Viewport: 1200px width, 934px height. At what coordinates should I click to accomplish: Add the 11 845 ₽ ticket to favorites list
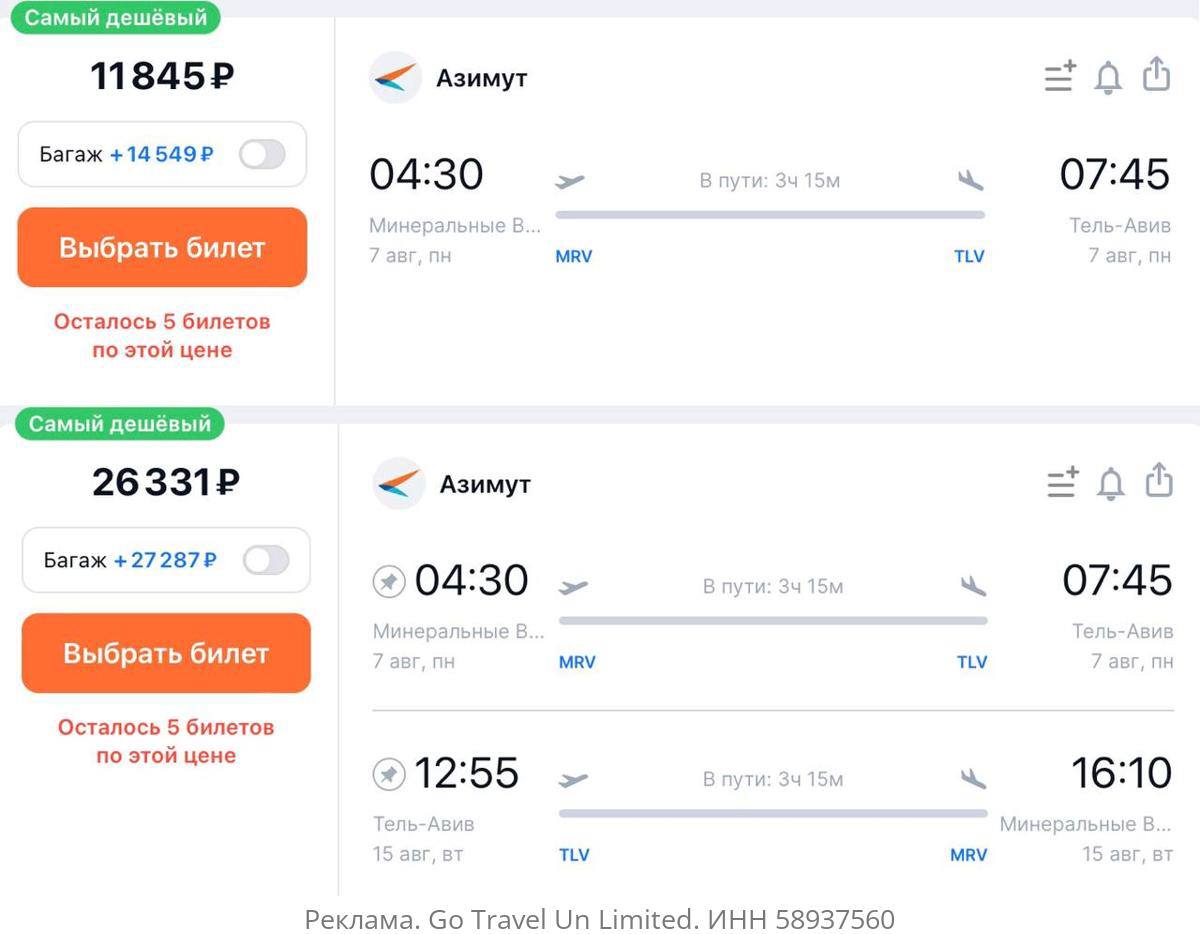point(1060,77)
